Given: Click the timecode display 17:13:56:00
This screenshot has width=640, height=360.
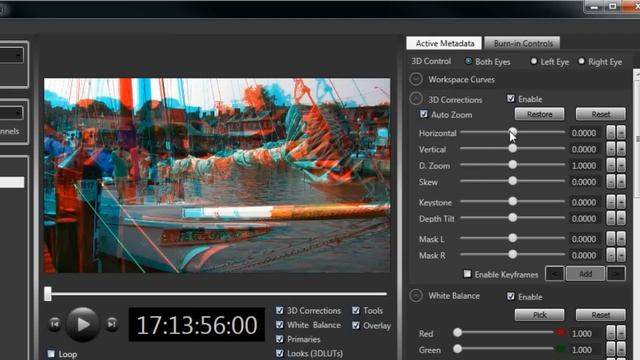Looking at the screenshot, I should (x=197, y=324).
